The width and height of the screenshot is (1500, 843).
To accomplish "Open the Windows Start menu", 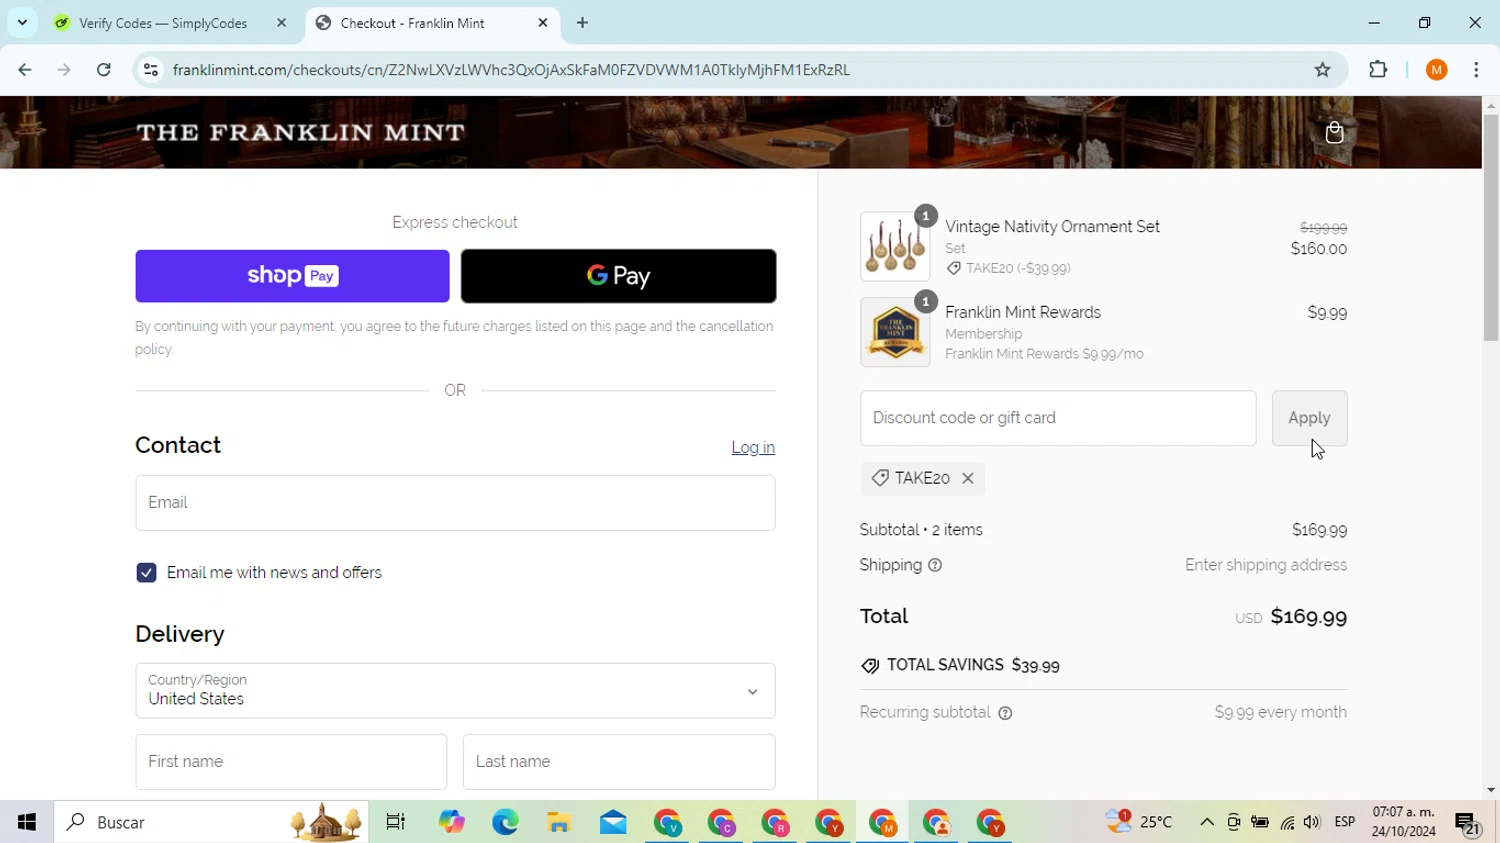I will click(x=27, y=822).
